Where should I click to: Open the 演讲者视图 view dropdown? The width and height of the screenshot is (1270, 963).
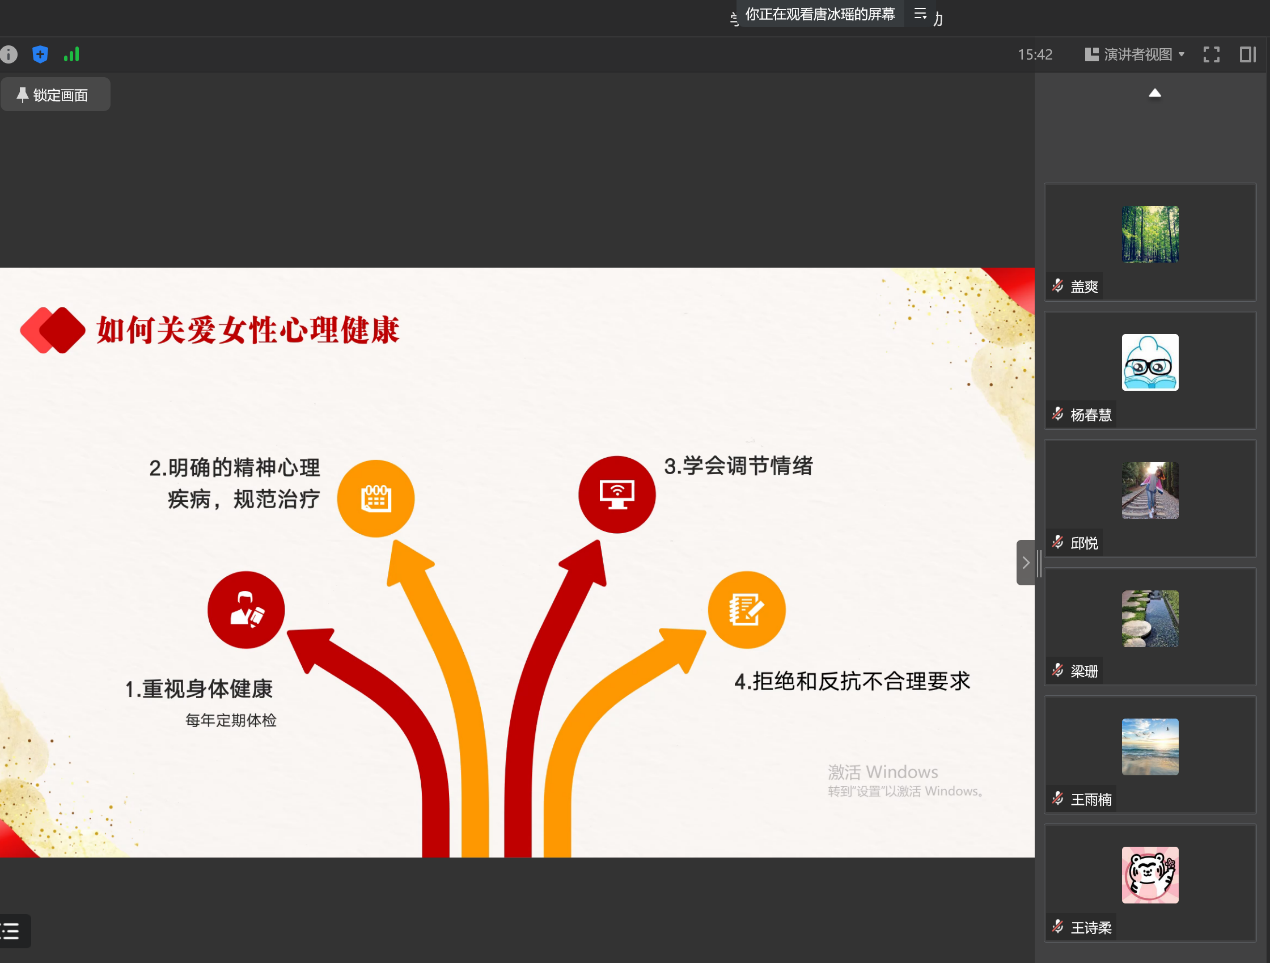[x=1135, y=55]
